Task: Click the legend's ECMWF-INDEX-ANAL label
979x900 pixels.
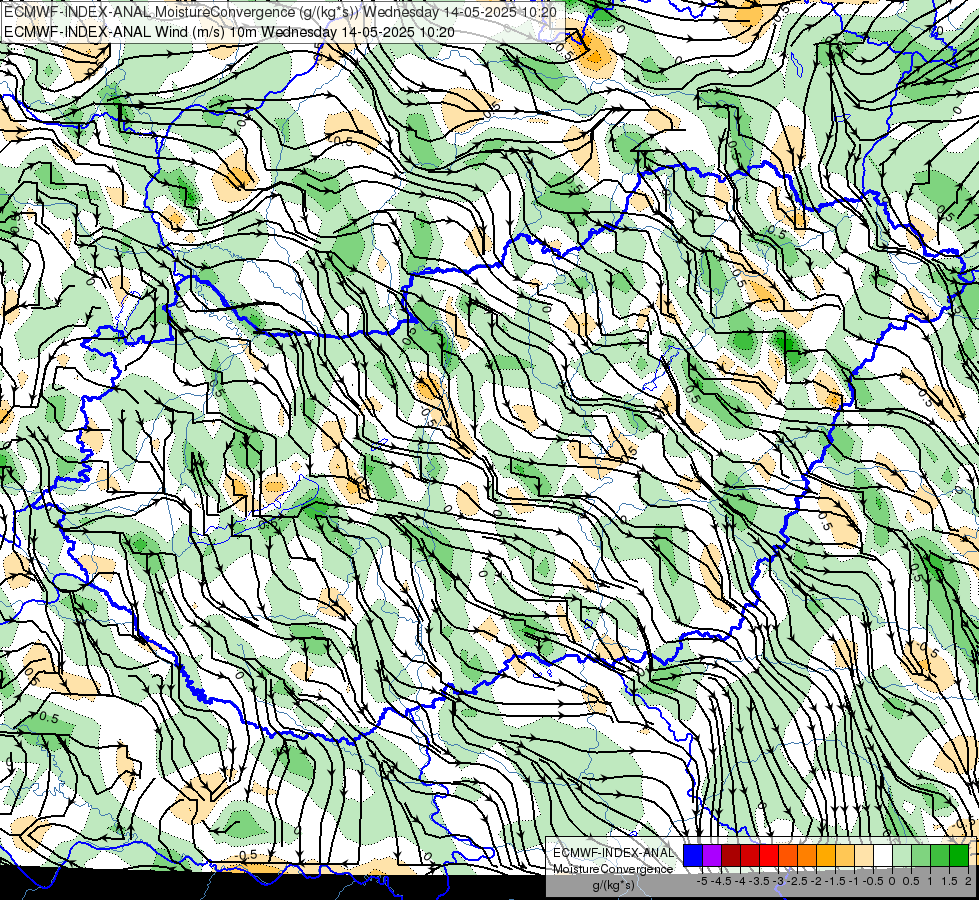Action: coord(613,853)
